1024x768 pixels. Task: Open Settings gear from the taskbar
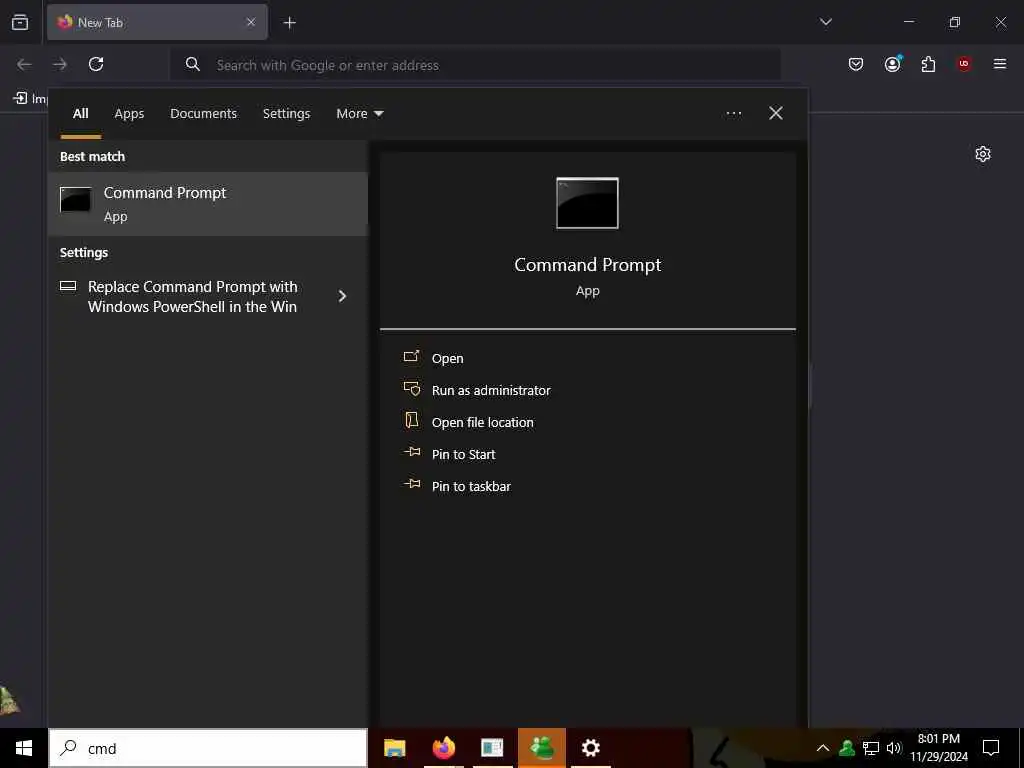pyautogui.click(x=590, y=748)
